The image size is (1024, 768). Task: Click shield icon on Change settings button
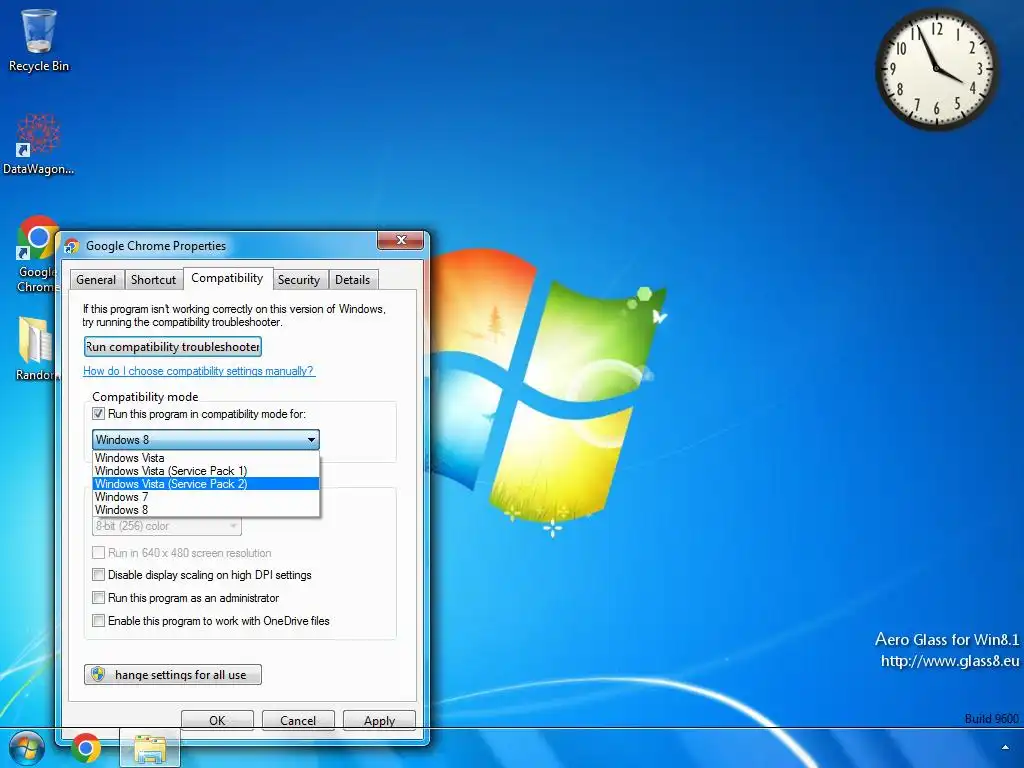98,674
